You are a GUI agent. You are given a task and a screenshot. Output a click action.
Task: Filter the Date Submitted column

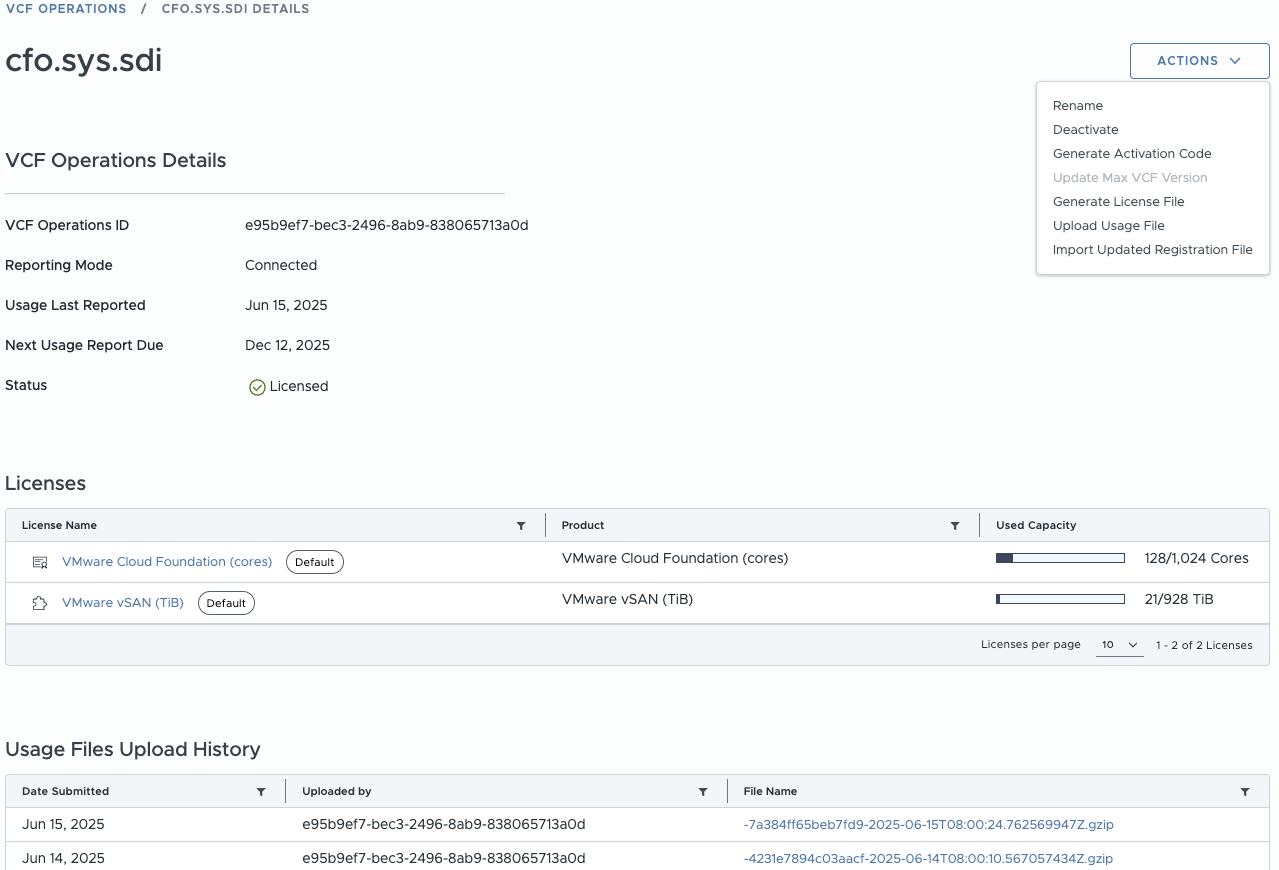coord(261,791)
